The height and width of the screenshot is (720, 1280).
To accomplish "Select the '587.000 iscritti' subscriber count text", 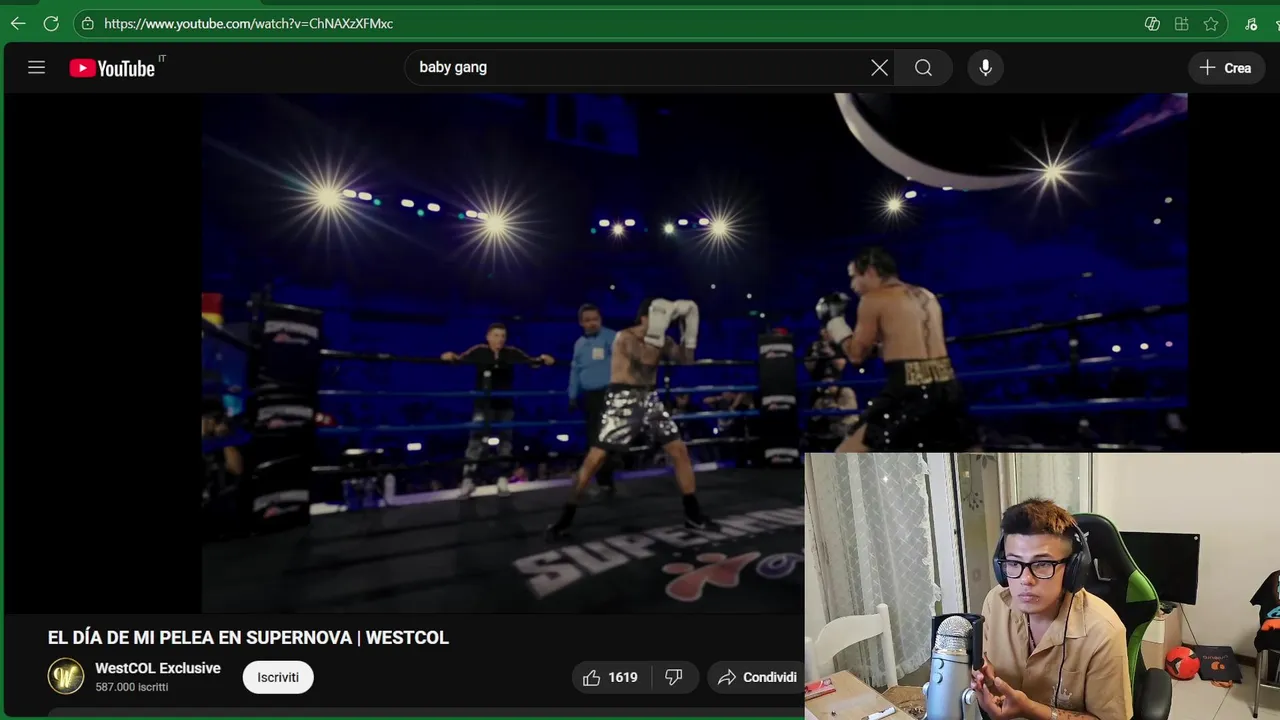I will click(x=131, y=687).
